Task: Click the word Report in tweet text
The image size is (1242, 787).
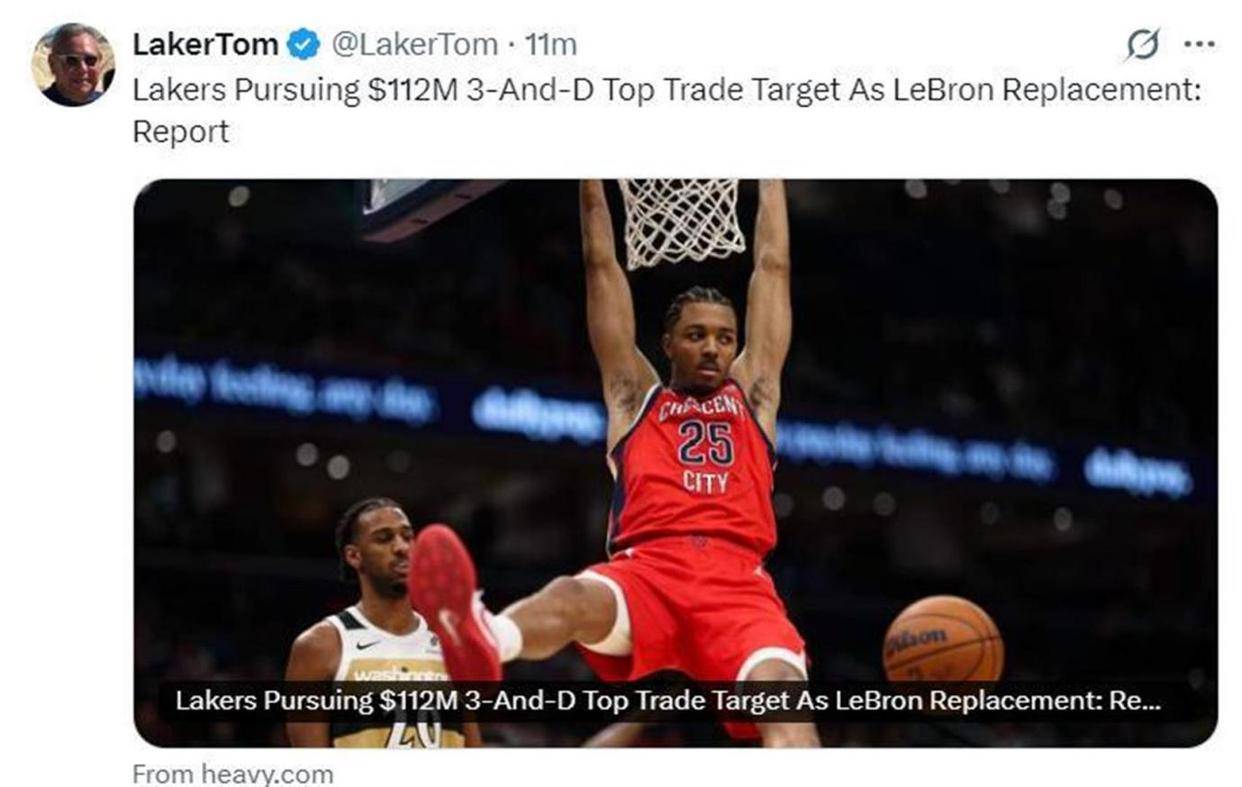Action: point(181,131)
